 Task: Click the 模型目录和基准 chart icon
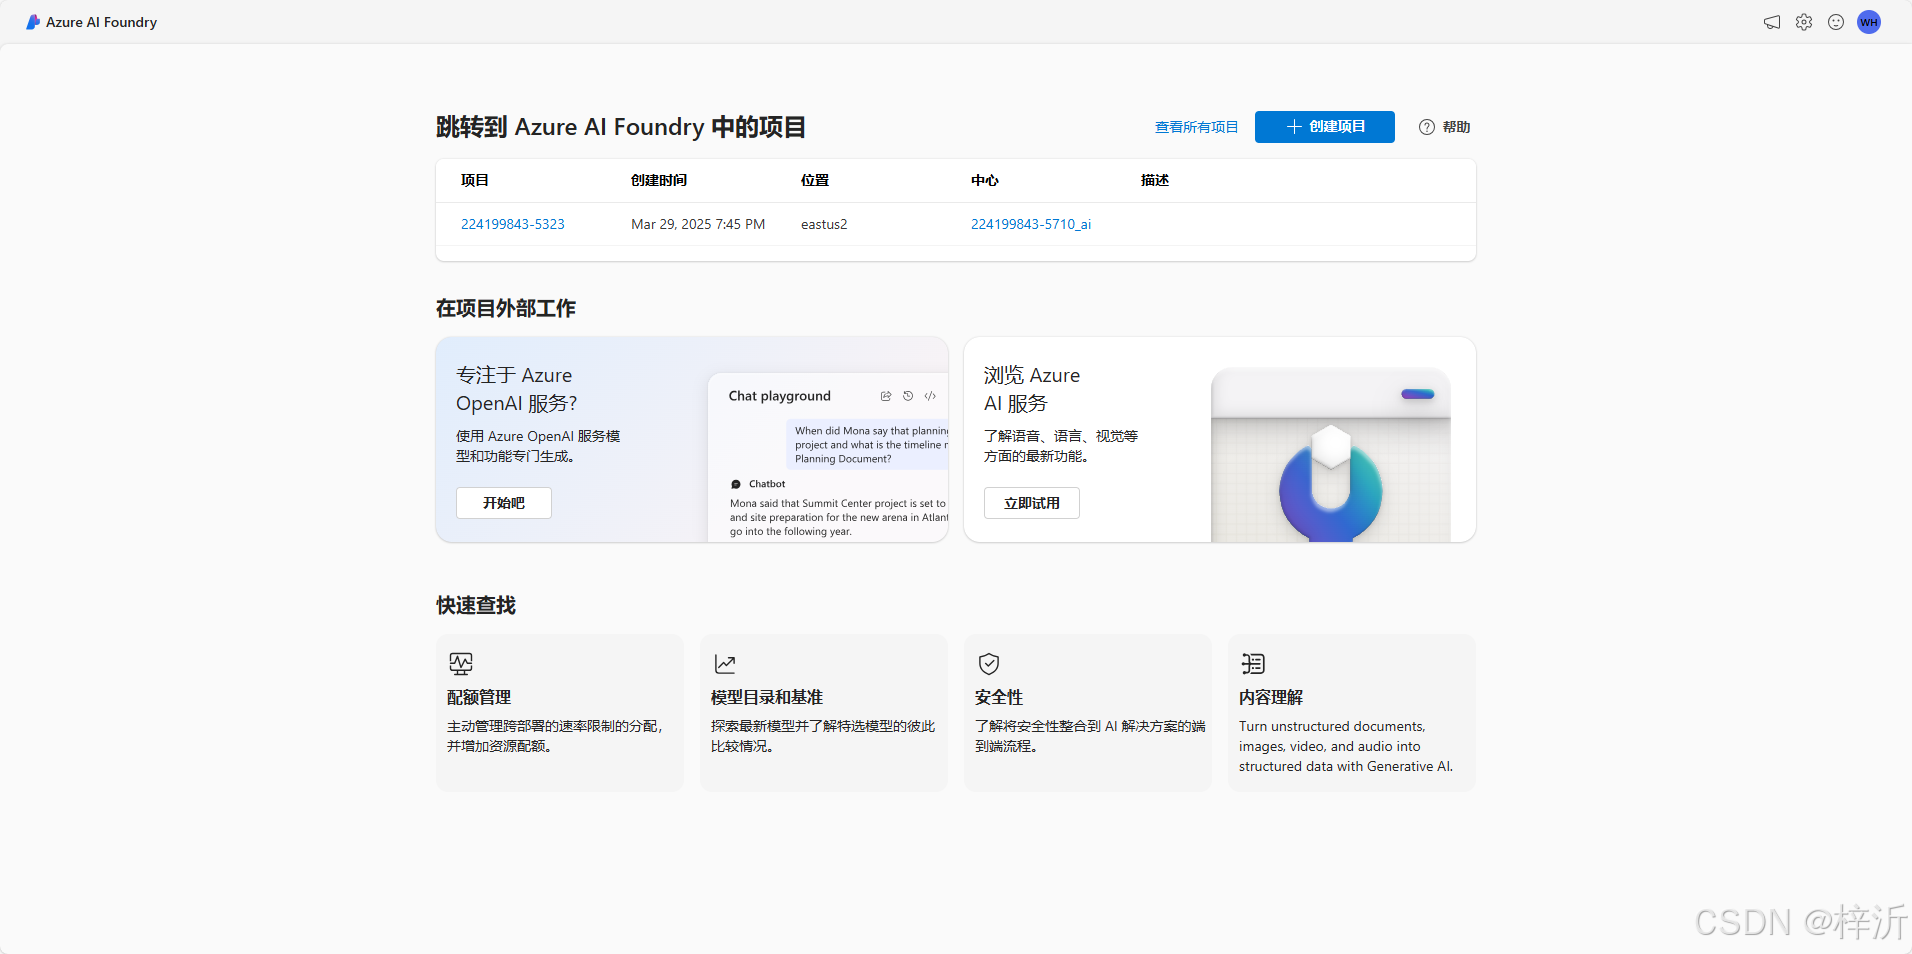725,664
